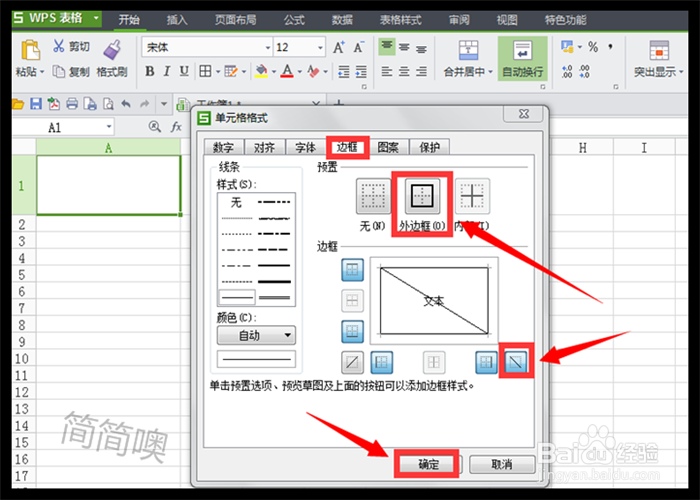Viewport: 700px width, 500px height.
Task: Select column header H
Action: (583, 147)
